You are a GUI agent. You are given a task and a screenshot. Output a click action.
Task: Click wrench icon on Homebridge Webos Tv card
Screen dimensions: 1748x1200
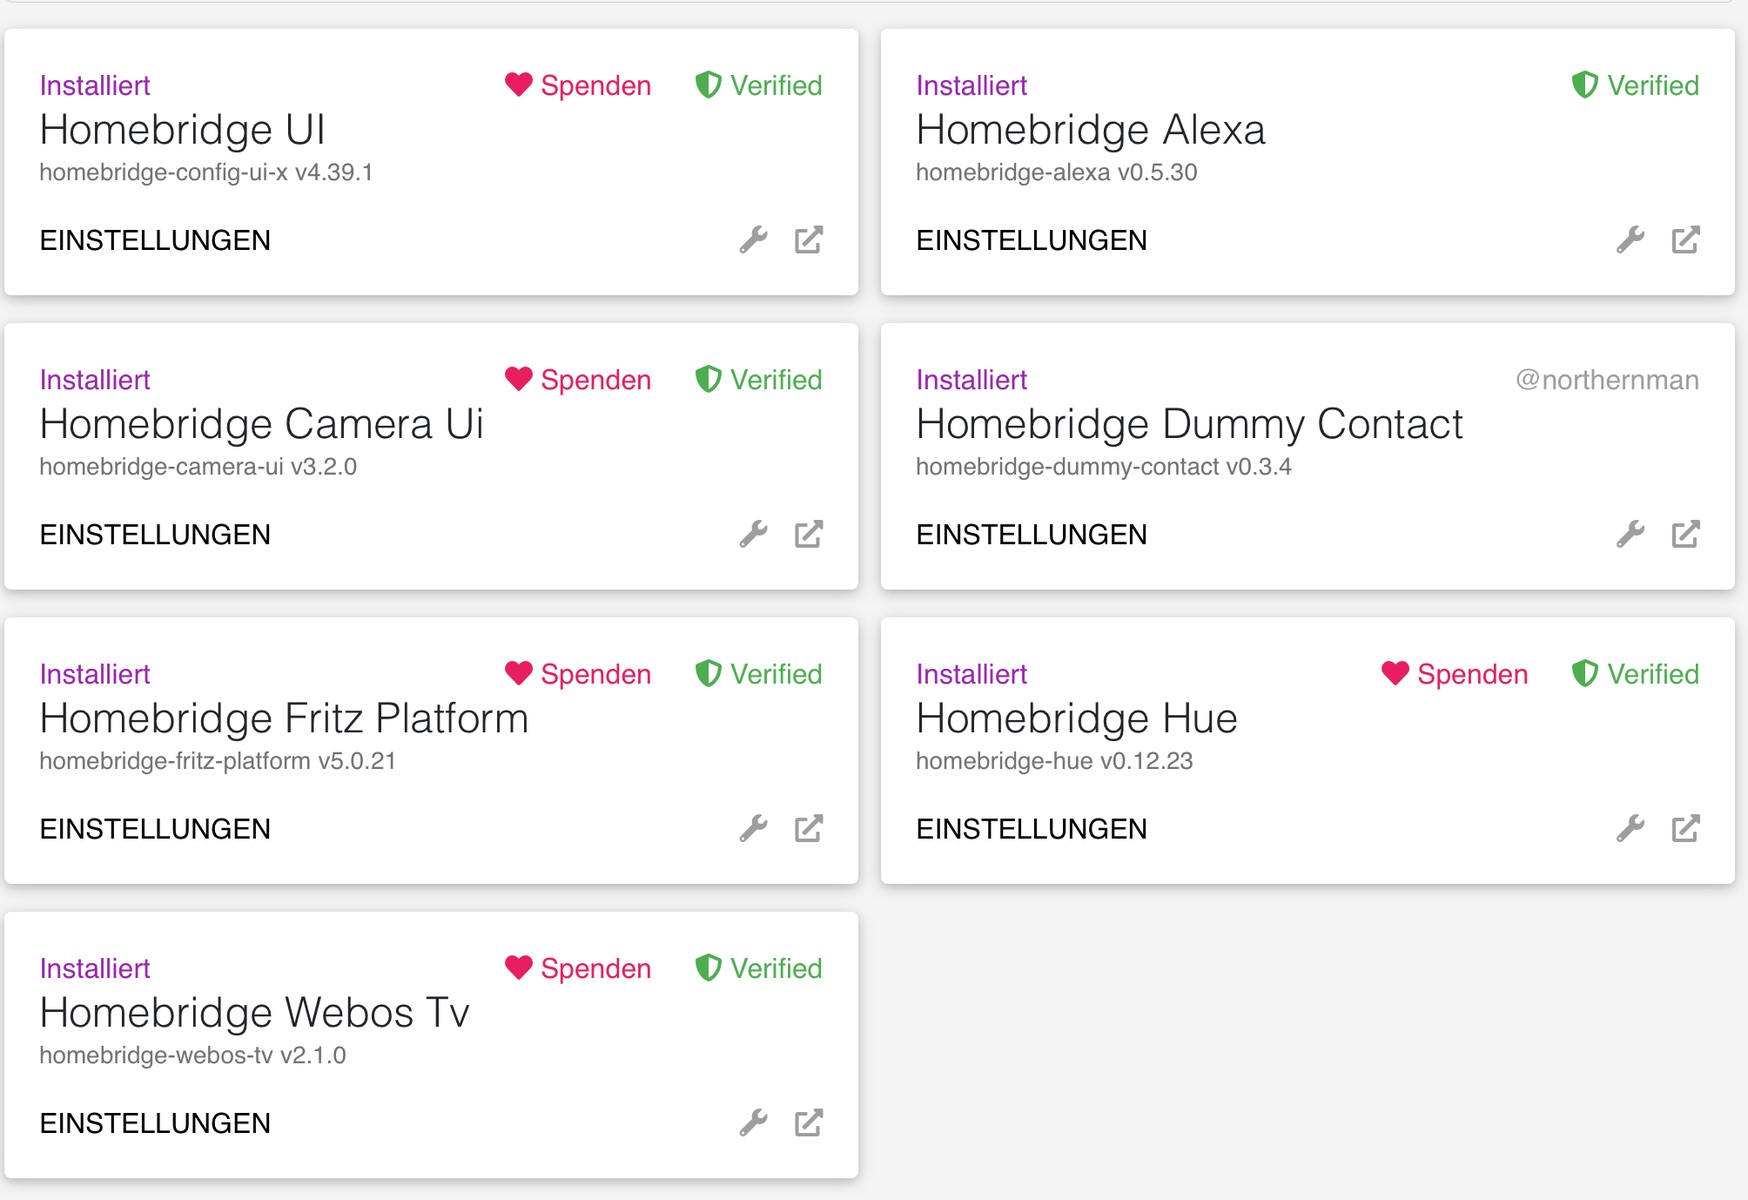pos(753,1123)
